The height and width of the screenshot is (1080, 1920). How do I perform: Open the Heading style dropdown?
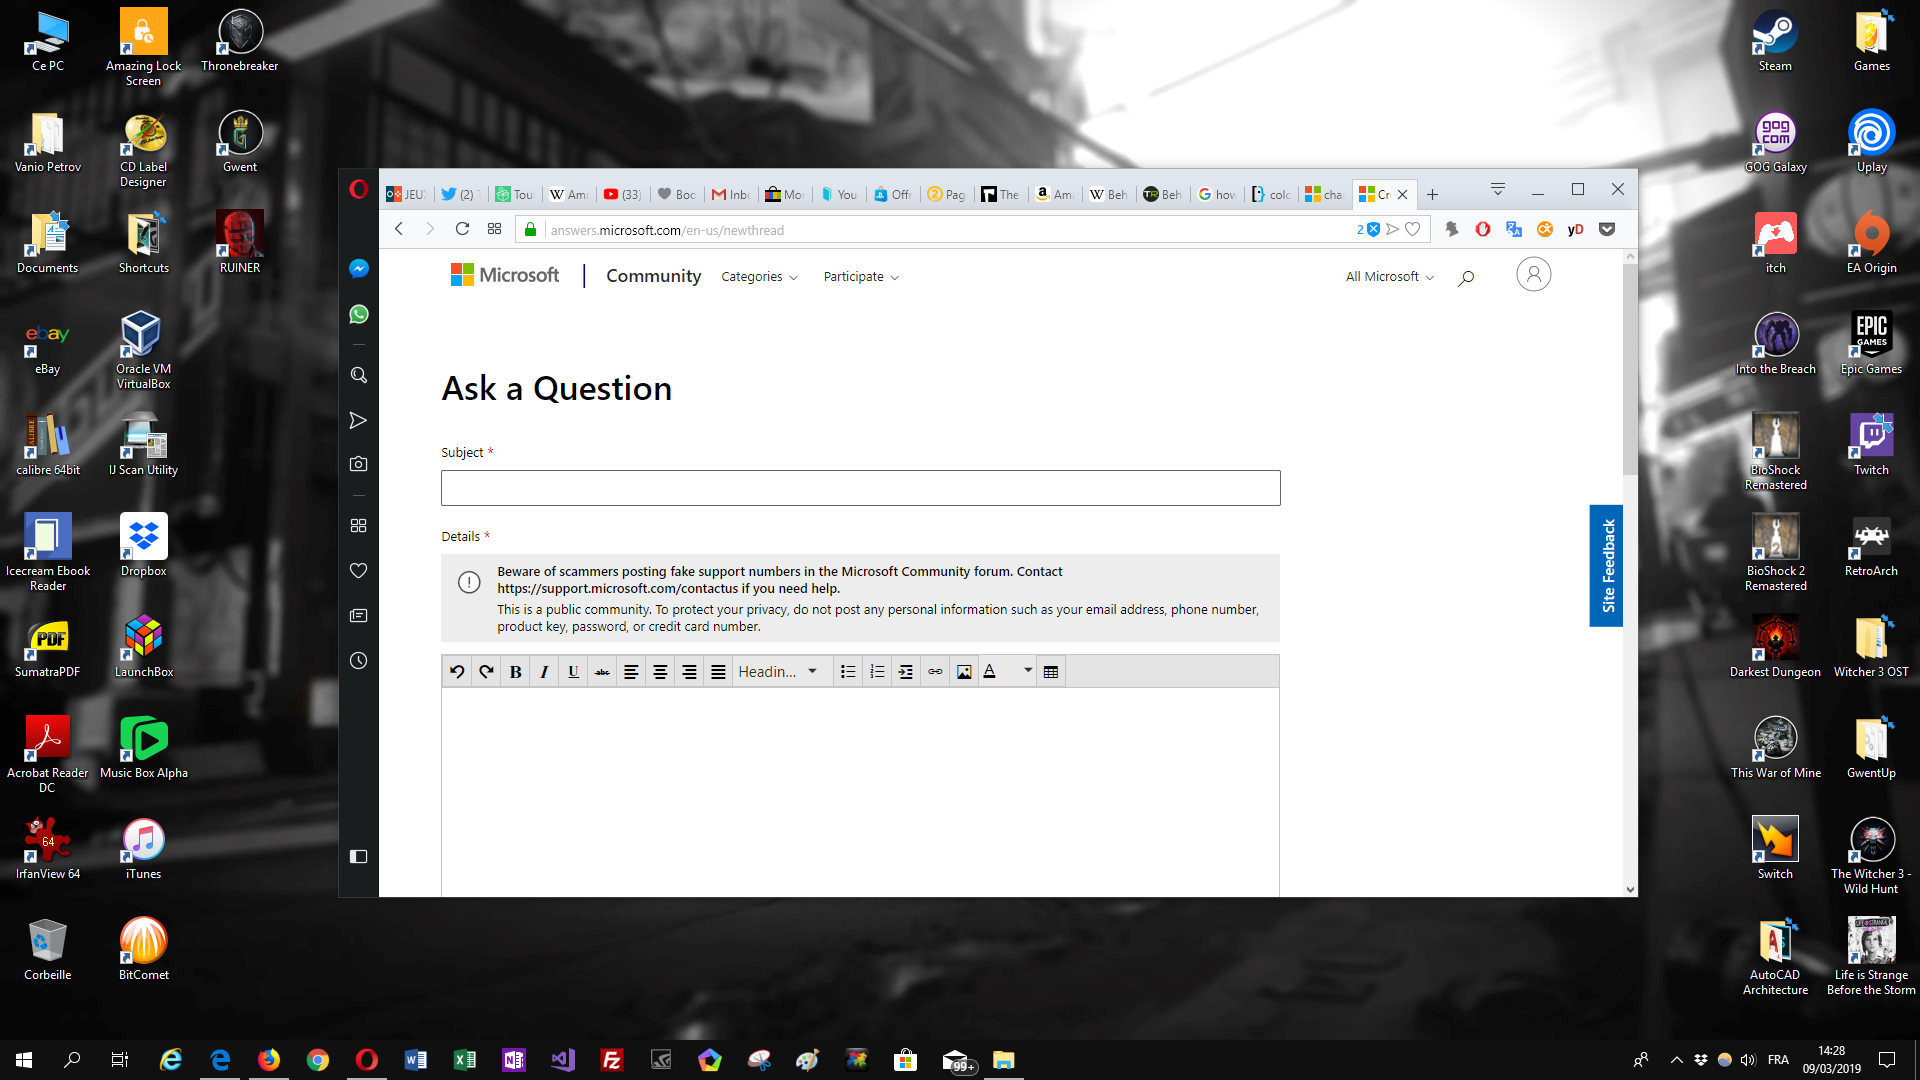[x=781, y=671]
